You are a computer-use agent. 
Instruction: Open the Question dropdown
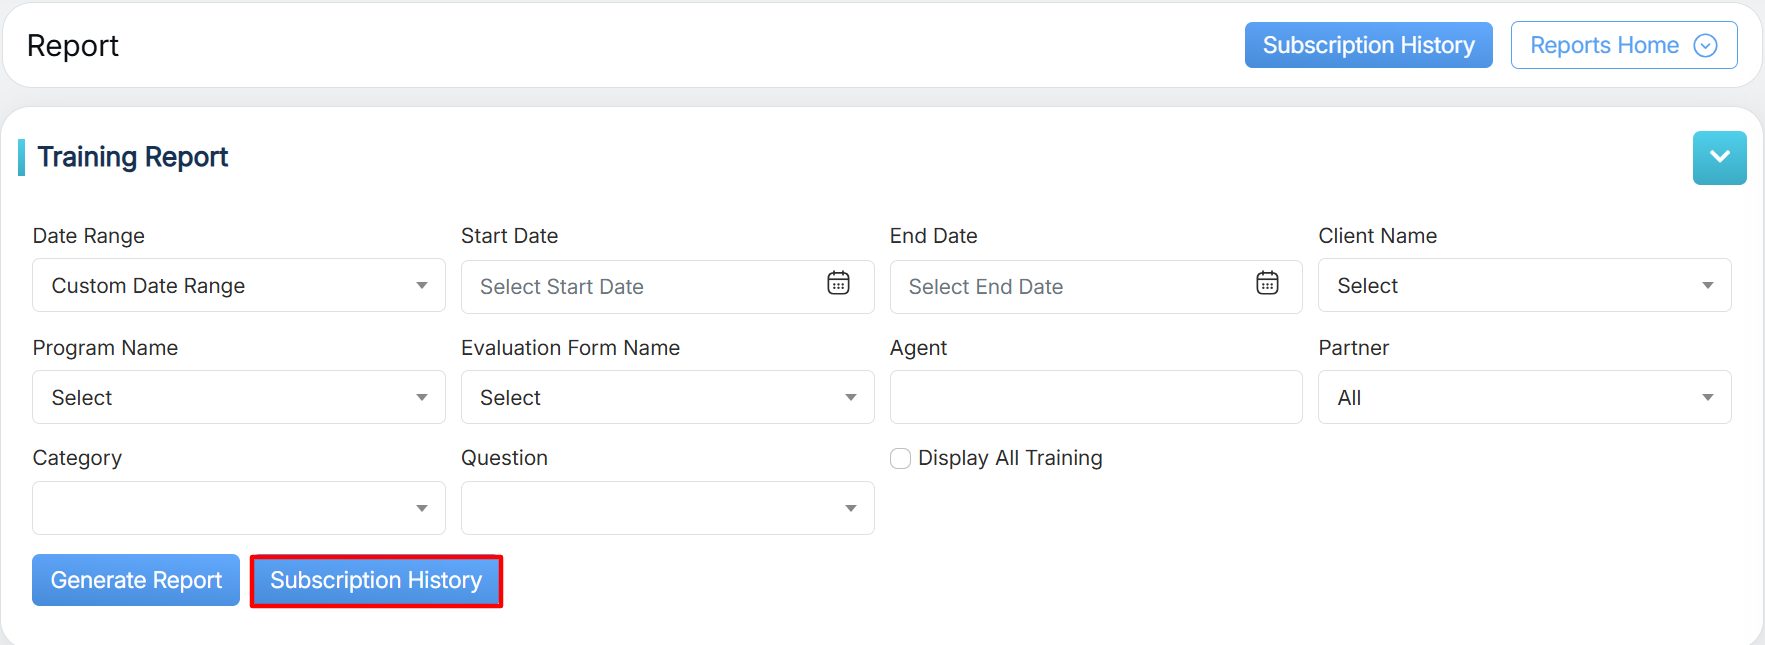point(667,508)
